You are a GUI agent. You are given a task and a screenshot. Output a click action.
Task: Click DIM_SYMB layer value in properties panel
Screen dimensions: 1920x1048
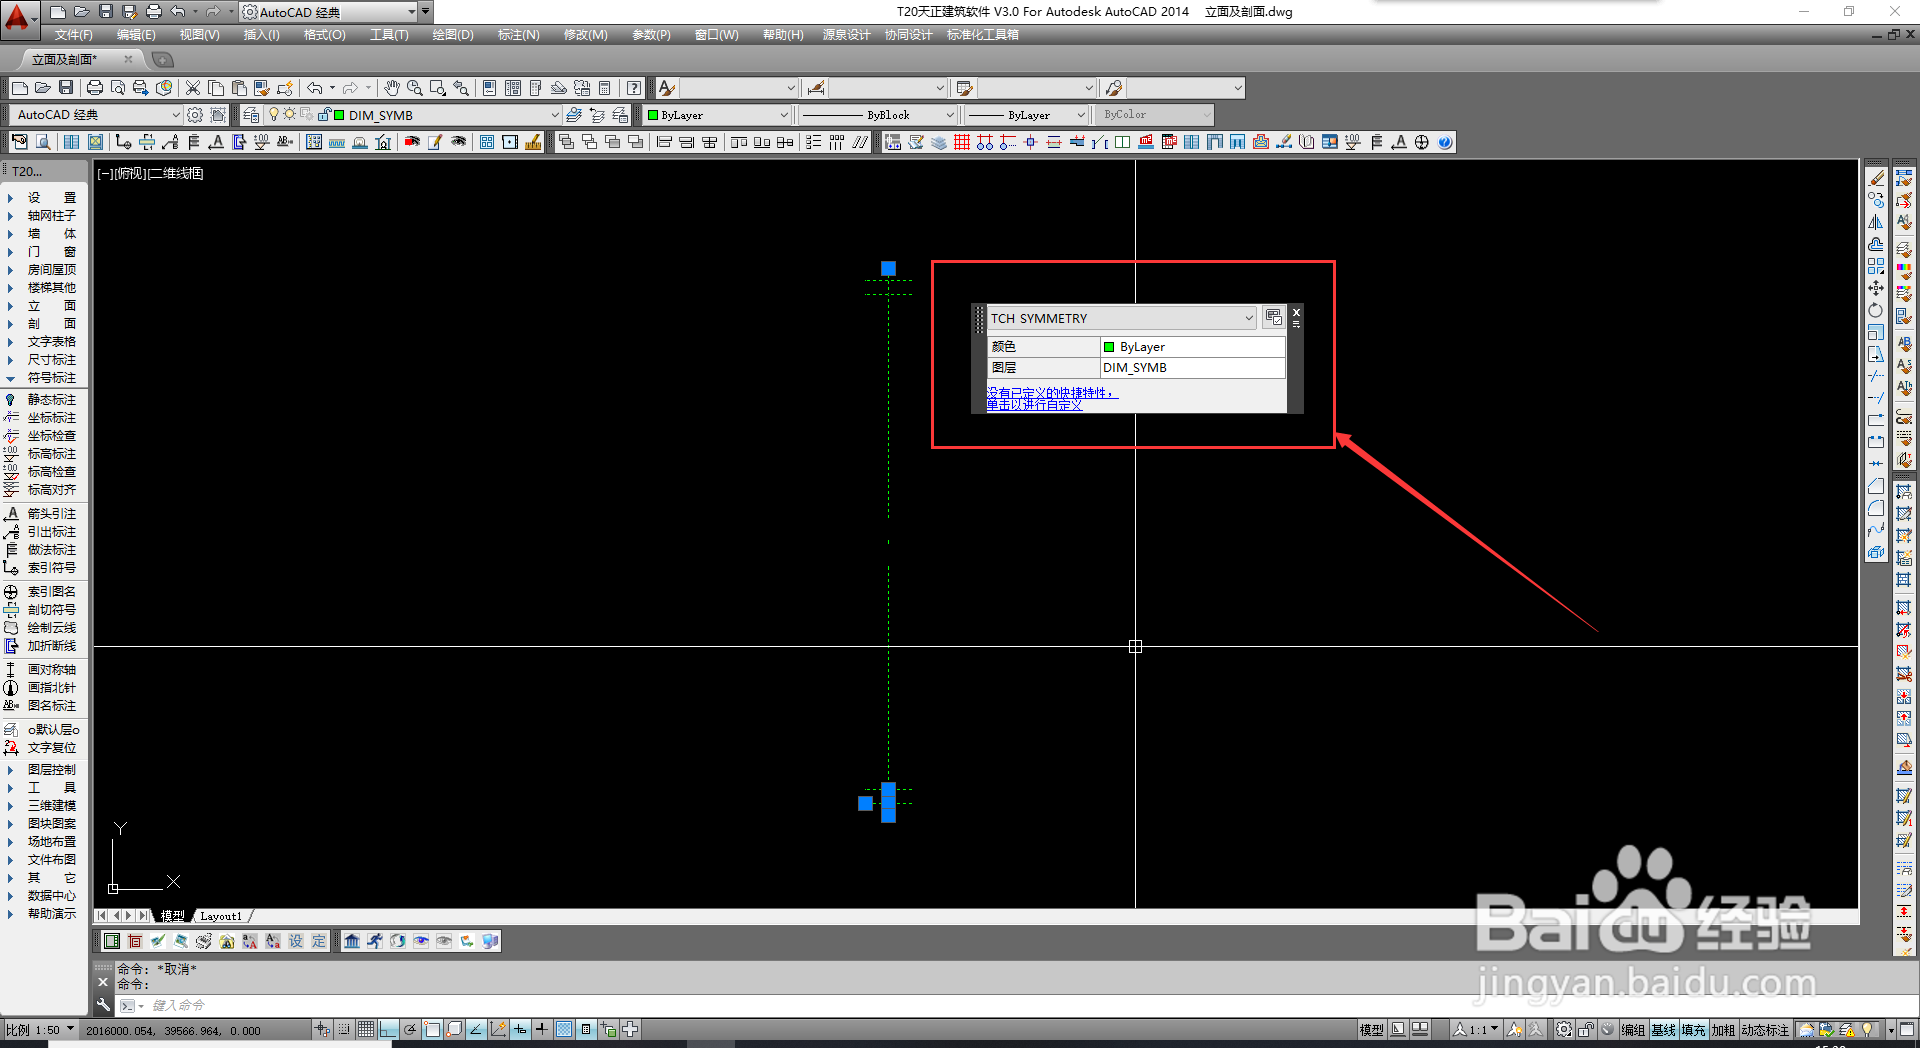coord(1192,368)
